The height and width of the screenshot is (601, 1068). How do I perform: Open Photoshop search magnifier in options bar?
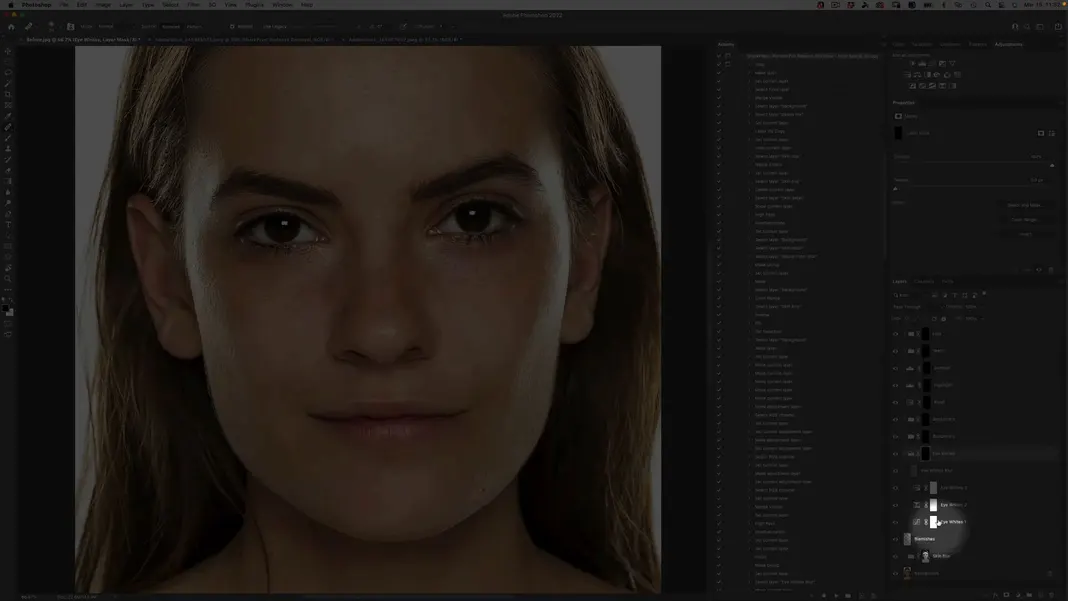(x=1027, y=27)
